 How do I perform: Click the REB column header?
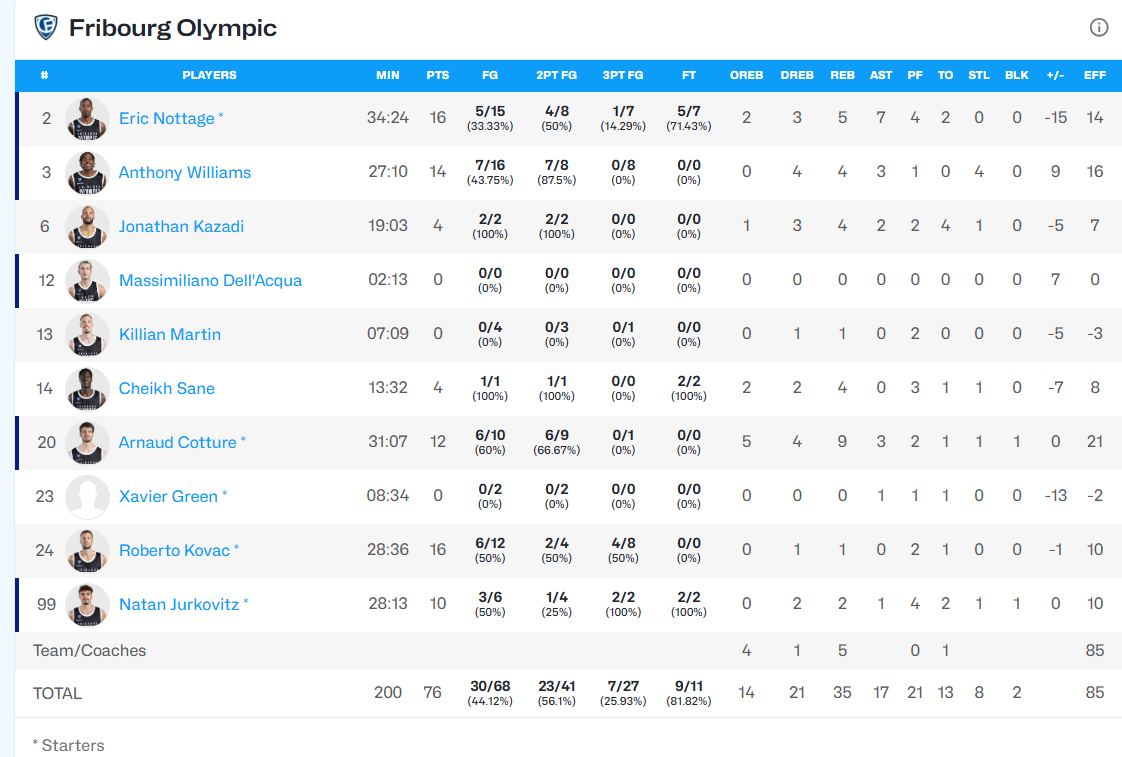pyautogui.click(x=842, y=75)
